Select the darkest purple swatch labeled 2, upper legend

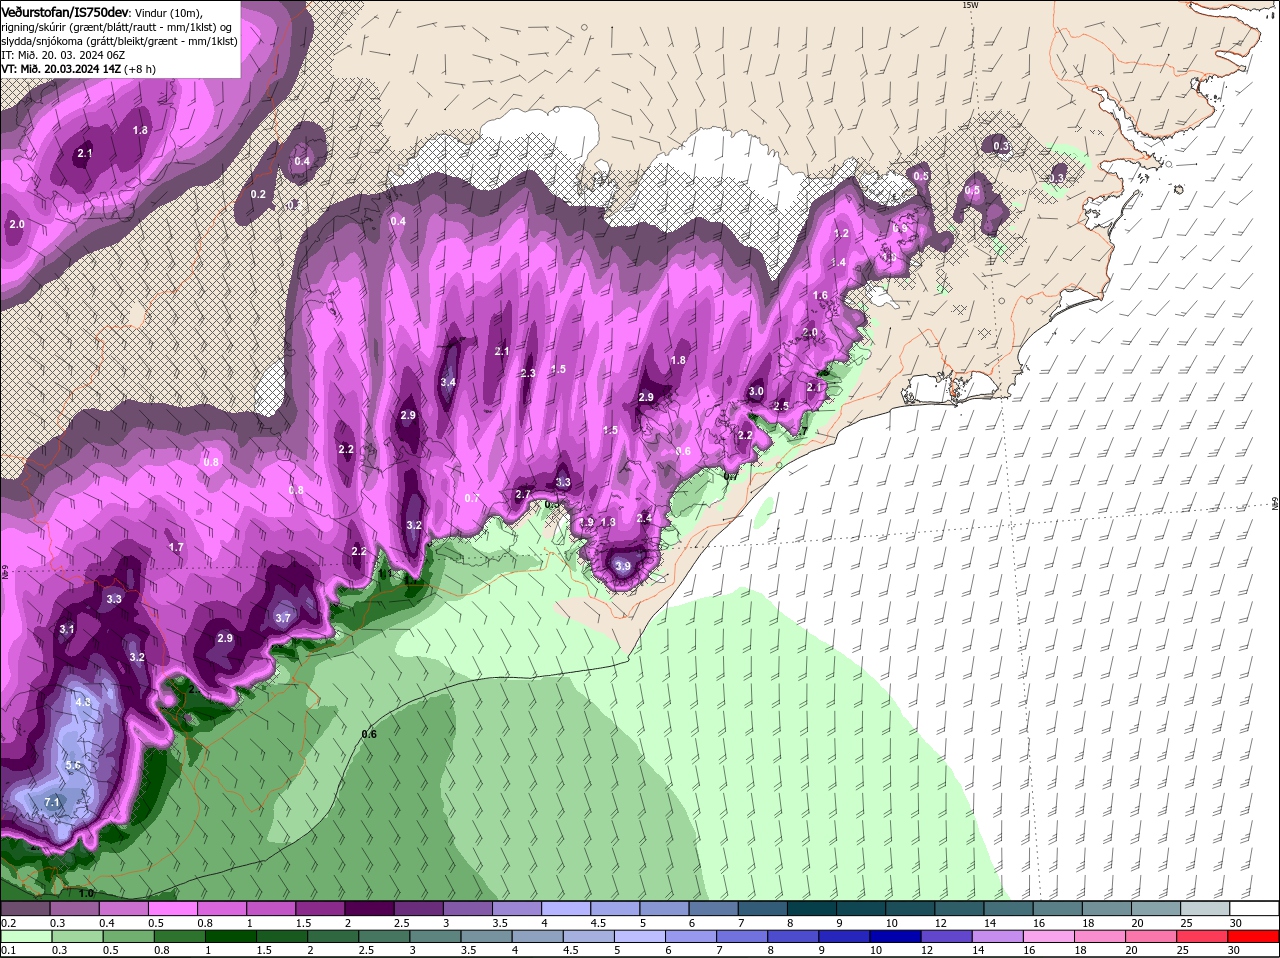(x=369, y=907)
